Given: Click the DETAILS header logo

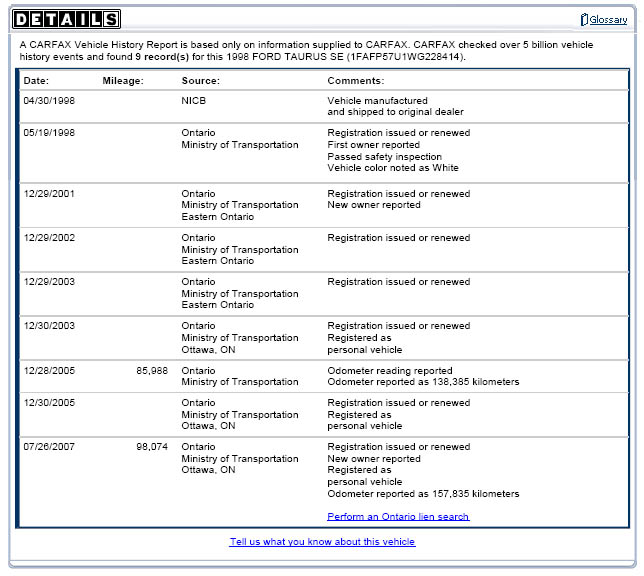Looking at the screenshot, I should coord(67,19).
